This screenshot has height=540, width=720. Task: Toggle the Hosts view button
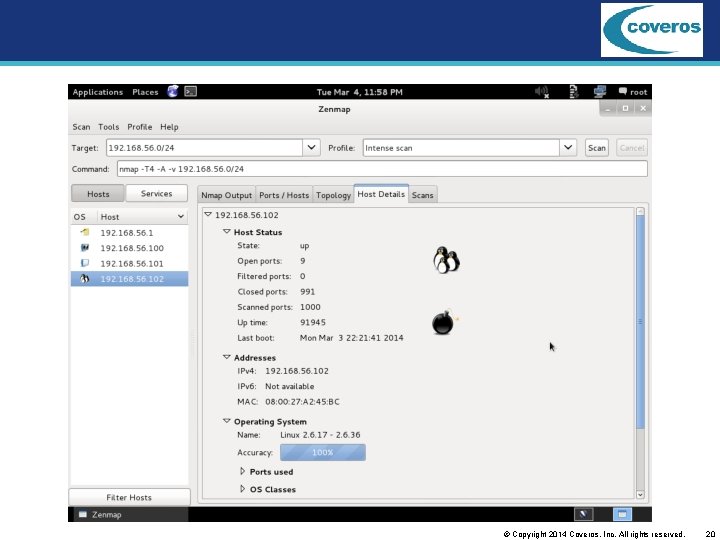coord(98,194)
